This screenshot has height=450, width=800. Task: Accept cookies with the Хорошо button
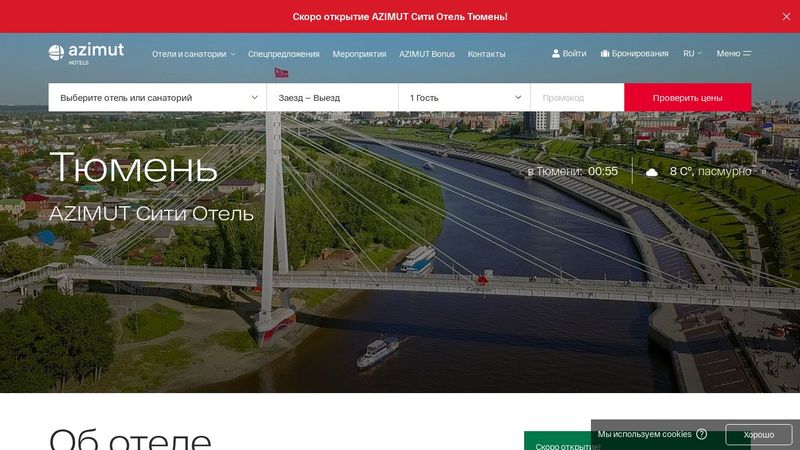coord(759,435)
